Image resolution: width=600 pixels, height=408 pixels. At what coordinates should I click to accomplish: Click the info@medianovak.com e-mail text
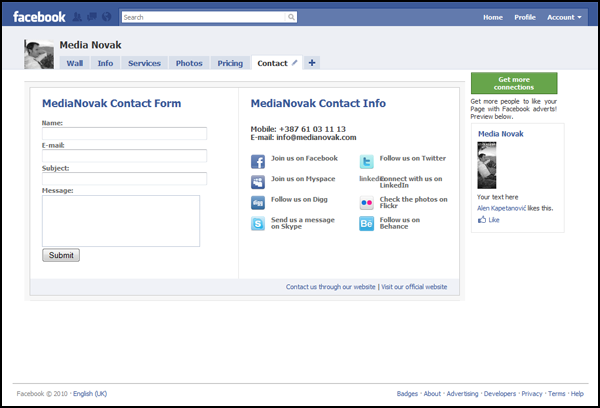316,137
